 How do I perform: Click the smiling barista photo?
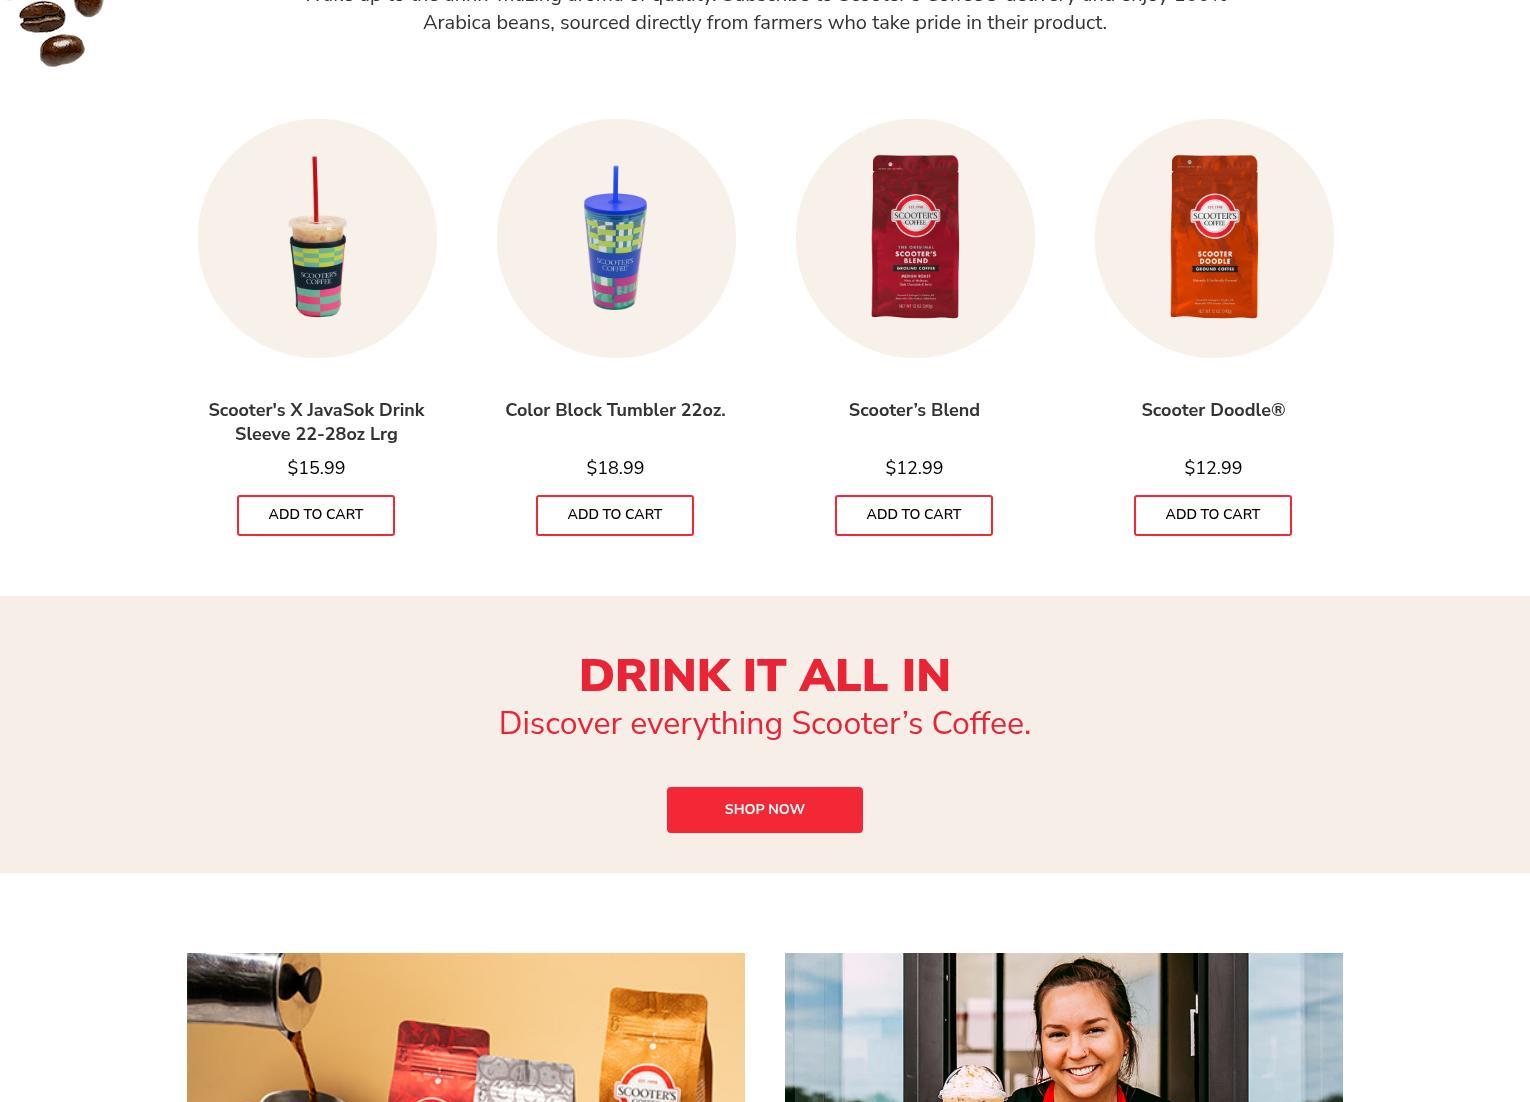coord(1064,1027)
